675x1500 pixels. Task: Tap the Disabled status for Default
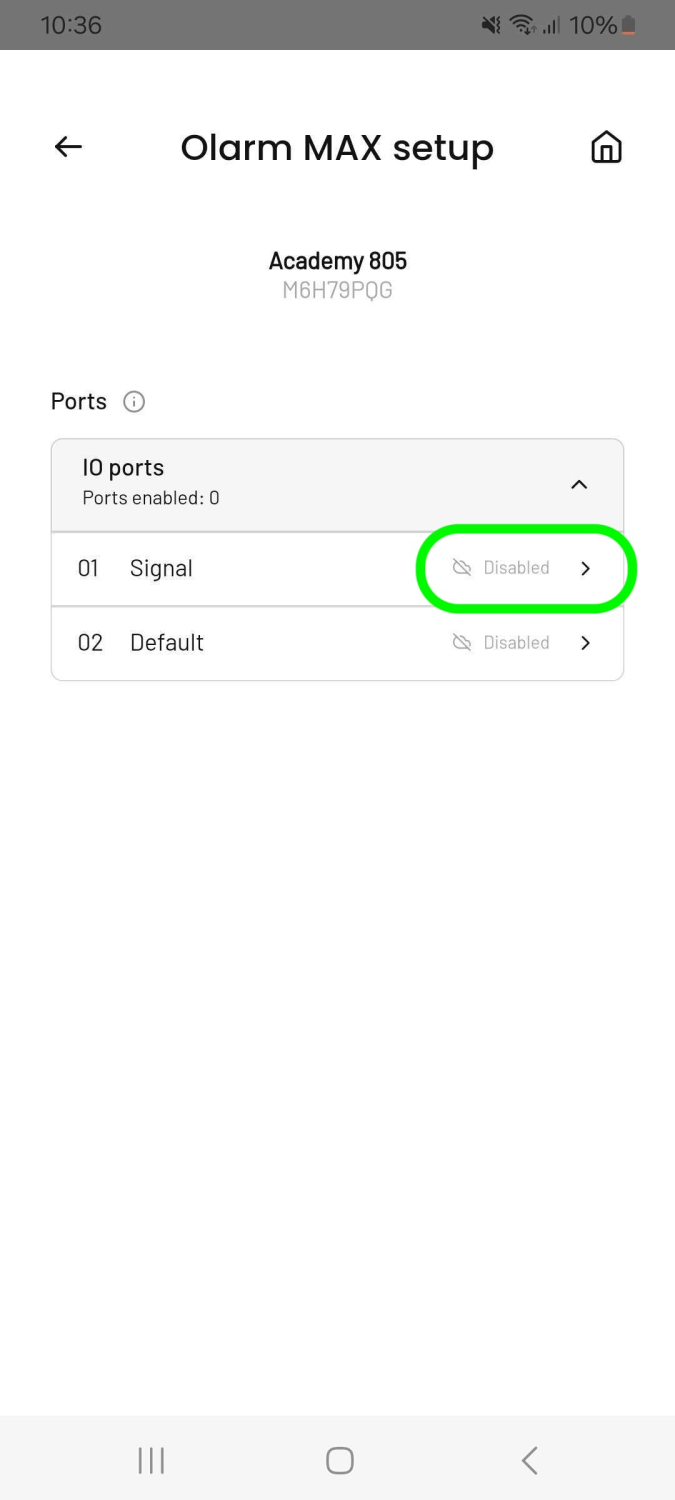point(516,643)
